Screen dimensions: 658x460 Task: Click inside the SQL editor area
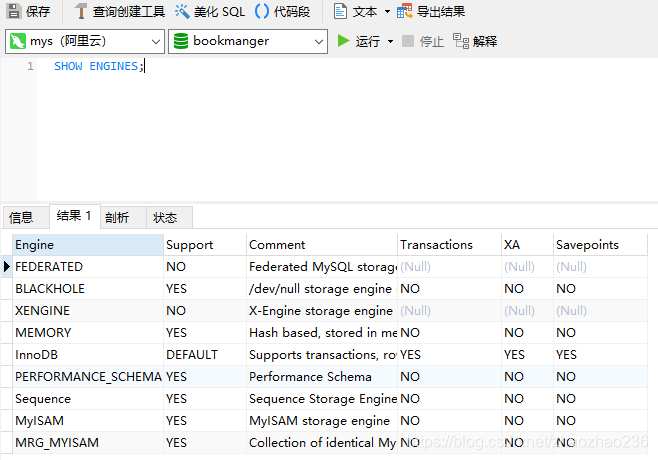[x=347, y=130]
